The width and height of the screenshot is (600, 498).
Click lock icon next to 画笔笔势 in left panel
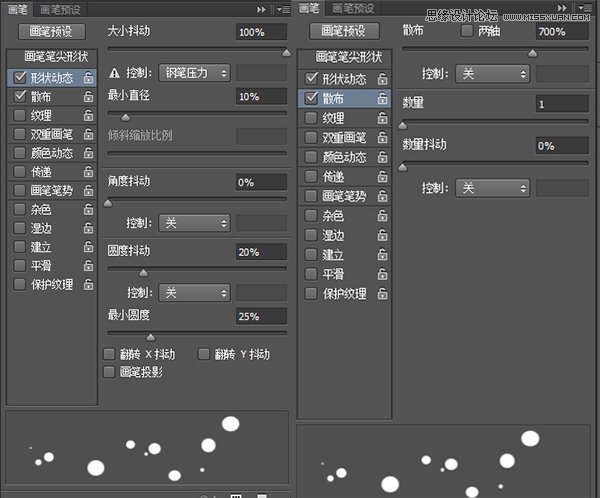pos(88,190)
